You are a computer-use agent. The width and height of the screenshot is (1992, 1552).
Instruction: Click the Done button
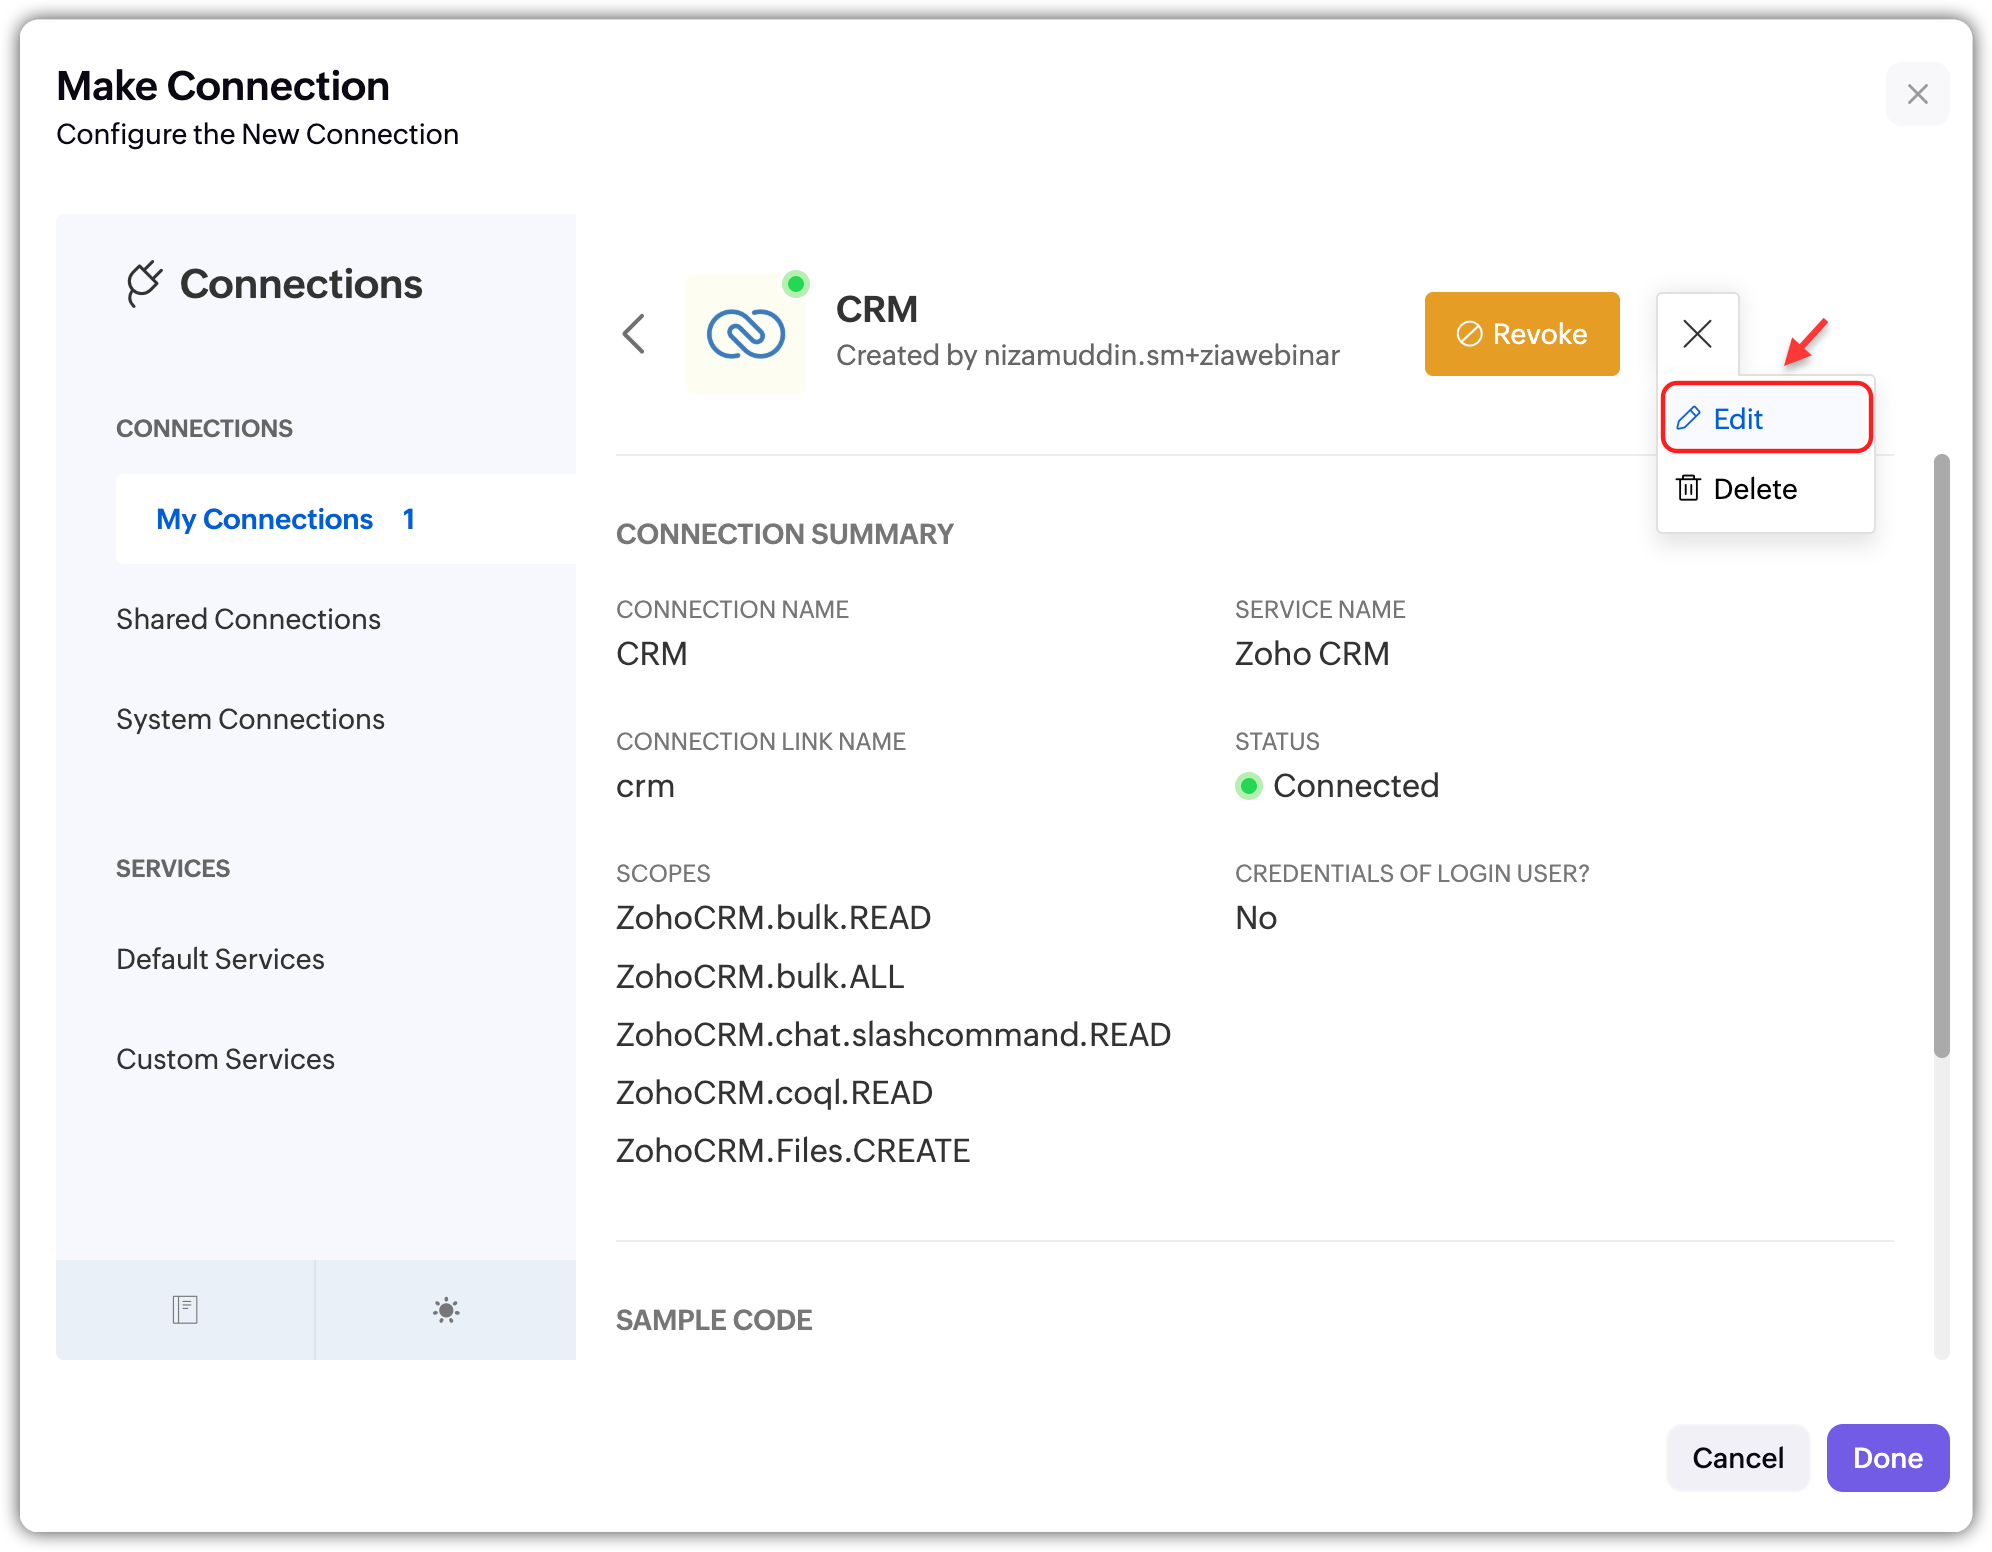coord(1887,1458)
